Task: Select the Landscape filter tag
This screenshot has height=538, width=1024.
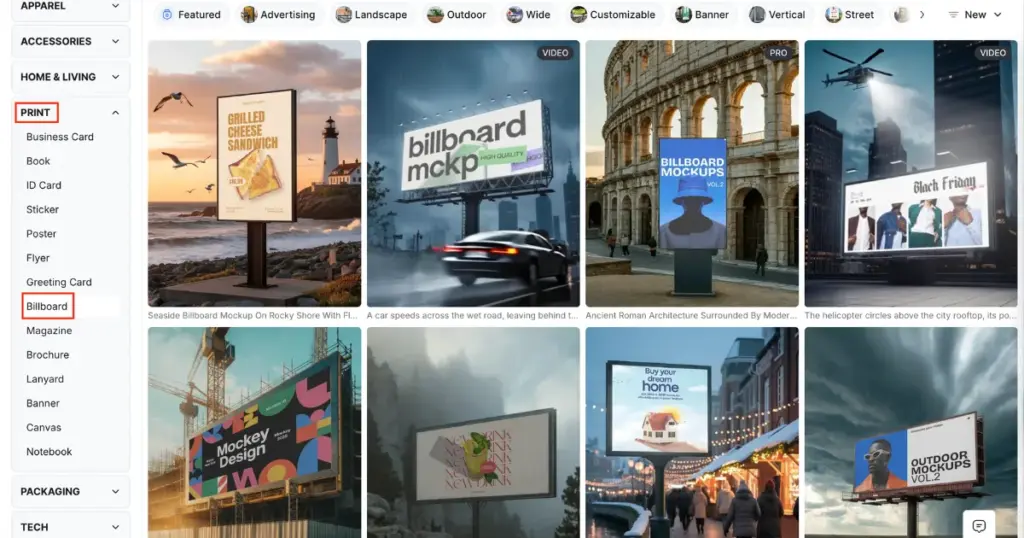Action: coord(372,14)
